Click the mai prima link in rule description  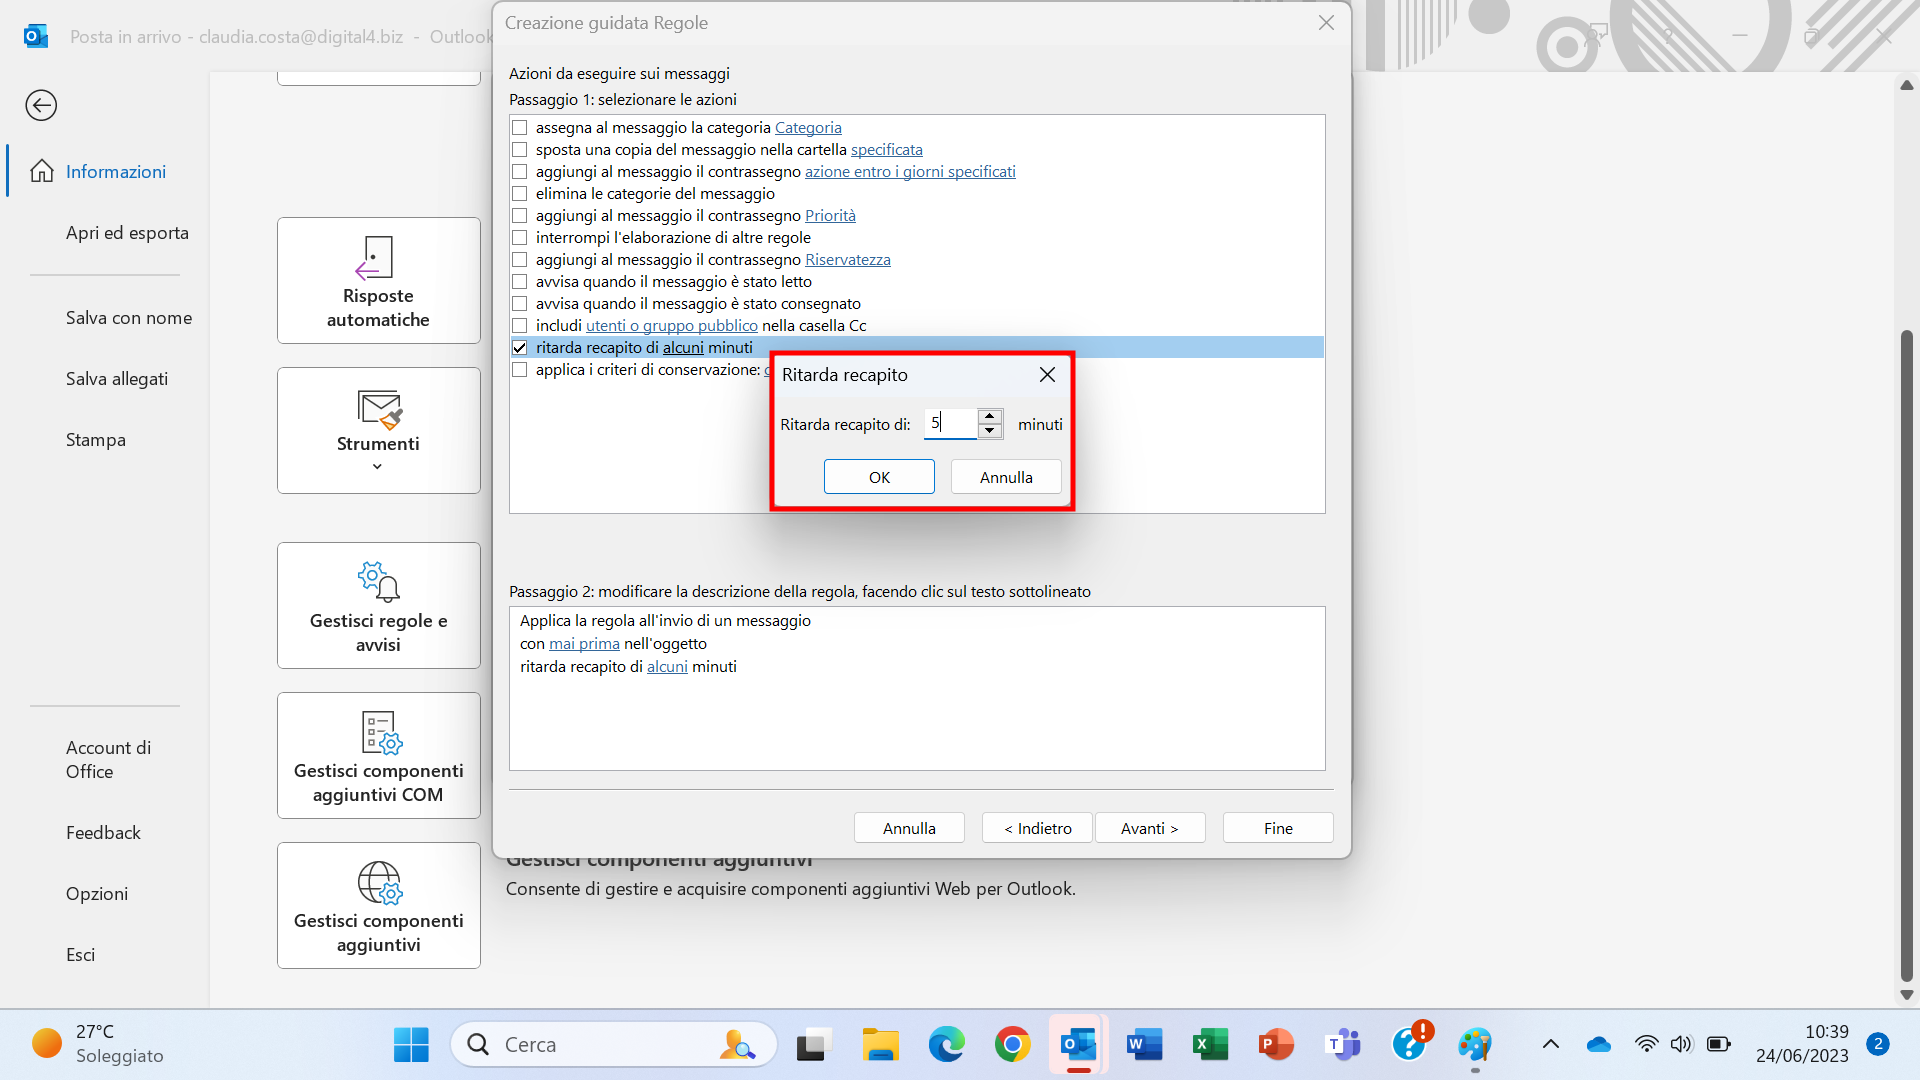pos(584,643)
